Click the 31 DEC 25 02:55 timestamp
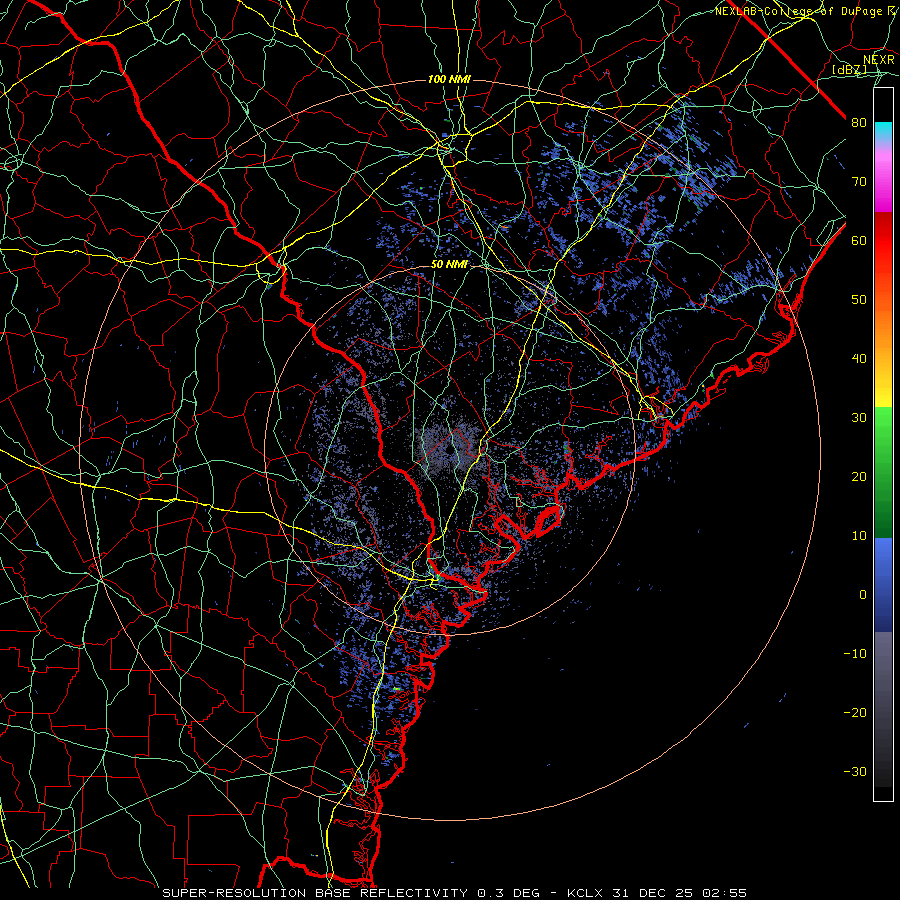The height and width of the screenshot is (900, 900). (680, 893)
